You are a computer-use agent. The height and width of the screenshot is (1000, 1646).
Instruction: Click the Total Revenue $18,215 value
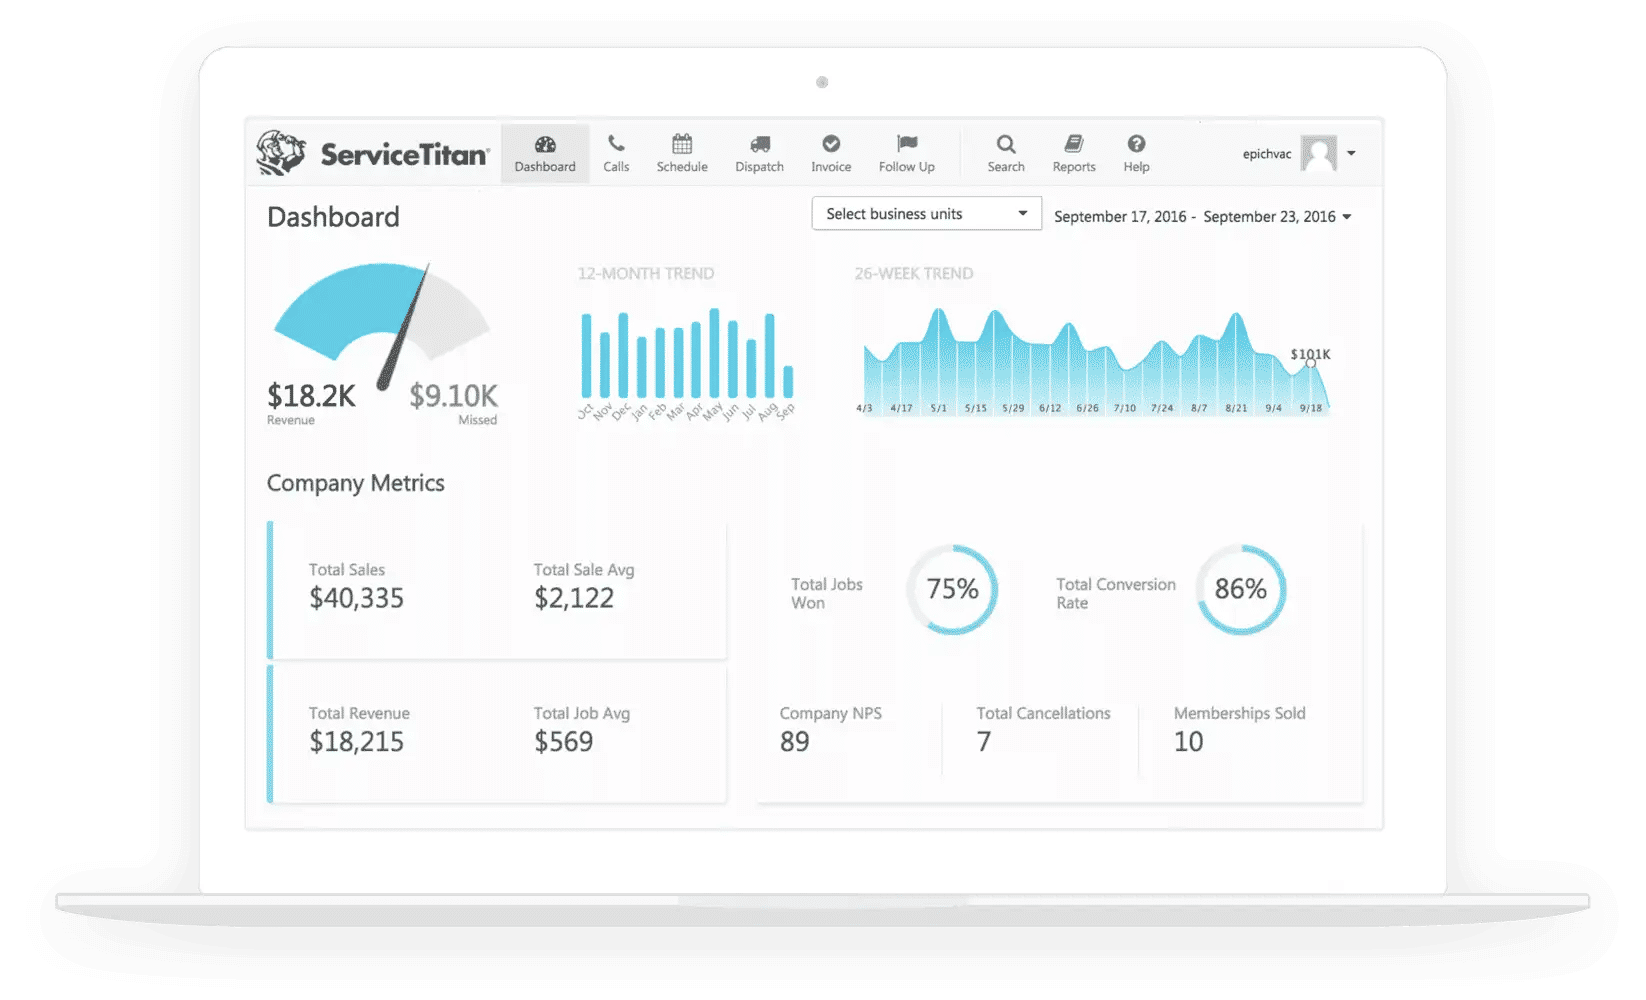pos(356,742)
